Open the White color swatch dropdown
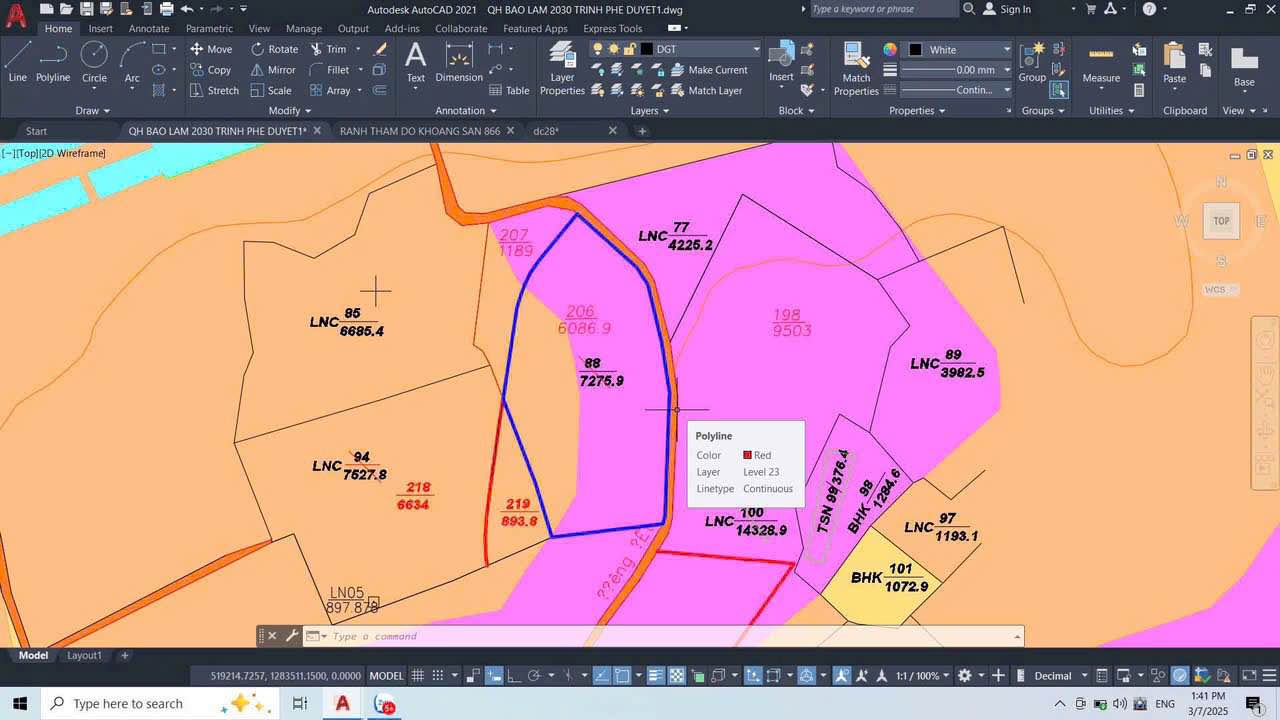 click(x=1006, y=48)
